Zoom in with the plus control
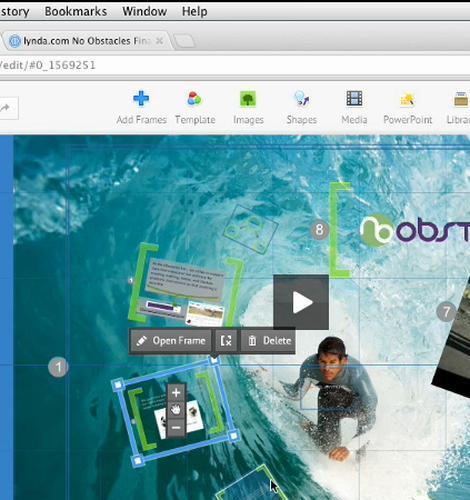This screenshot has width=470, height=500. [x=176, y=393]
